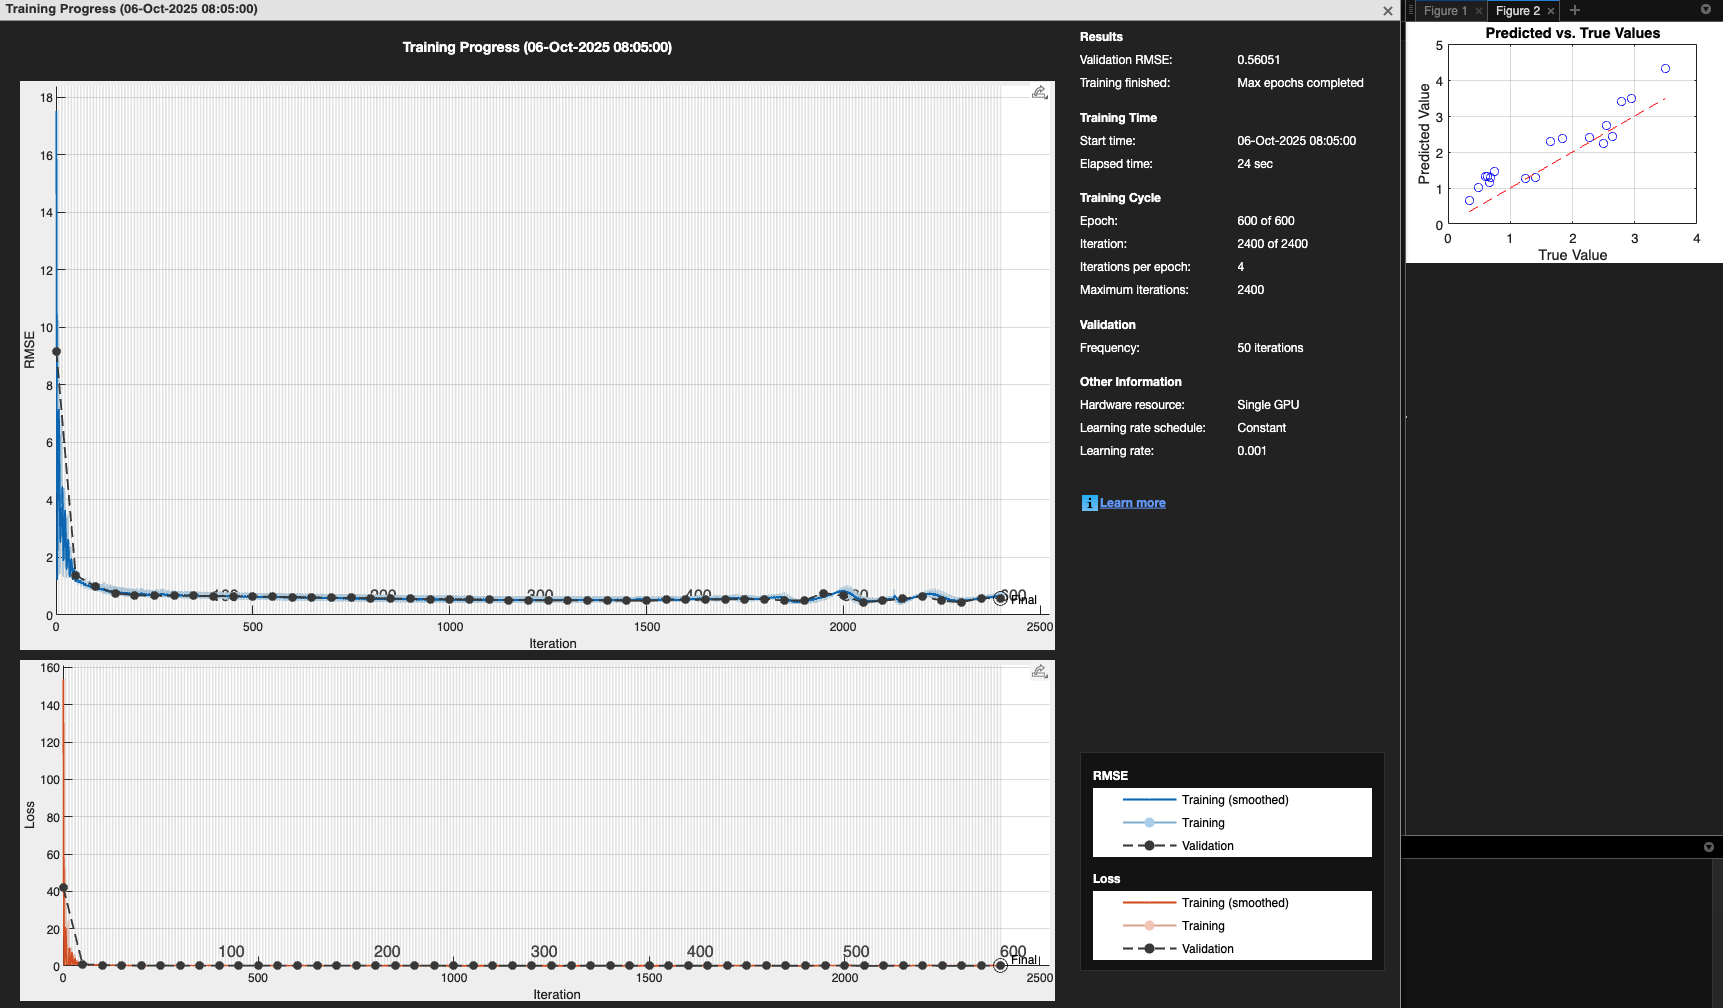
Task: Add a new figure tab with plus icon
Action: coord(1575,10)
